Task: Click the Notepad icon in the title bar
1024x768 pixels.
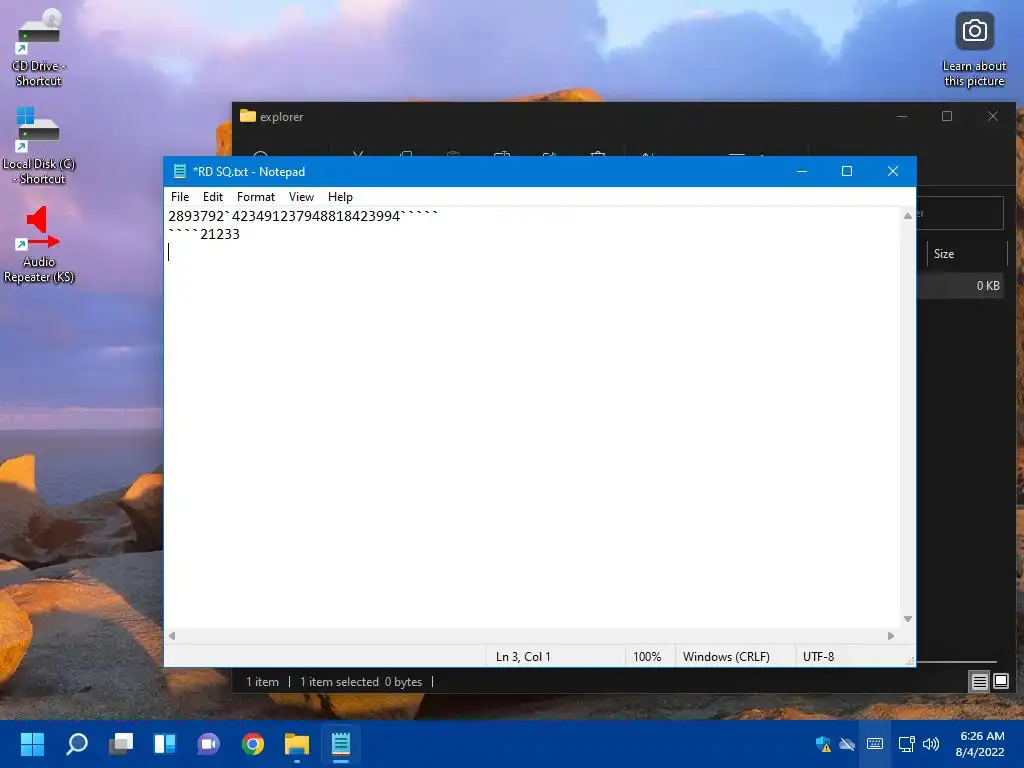Action: [x=180, y=171]
